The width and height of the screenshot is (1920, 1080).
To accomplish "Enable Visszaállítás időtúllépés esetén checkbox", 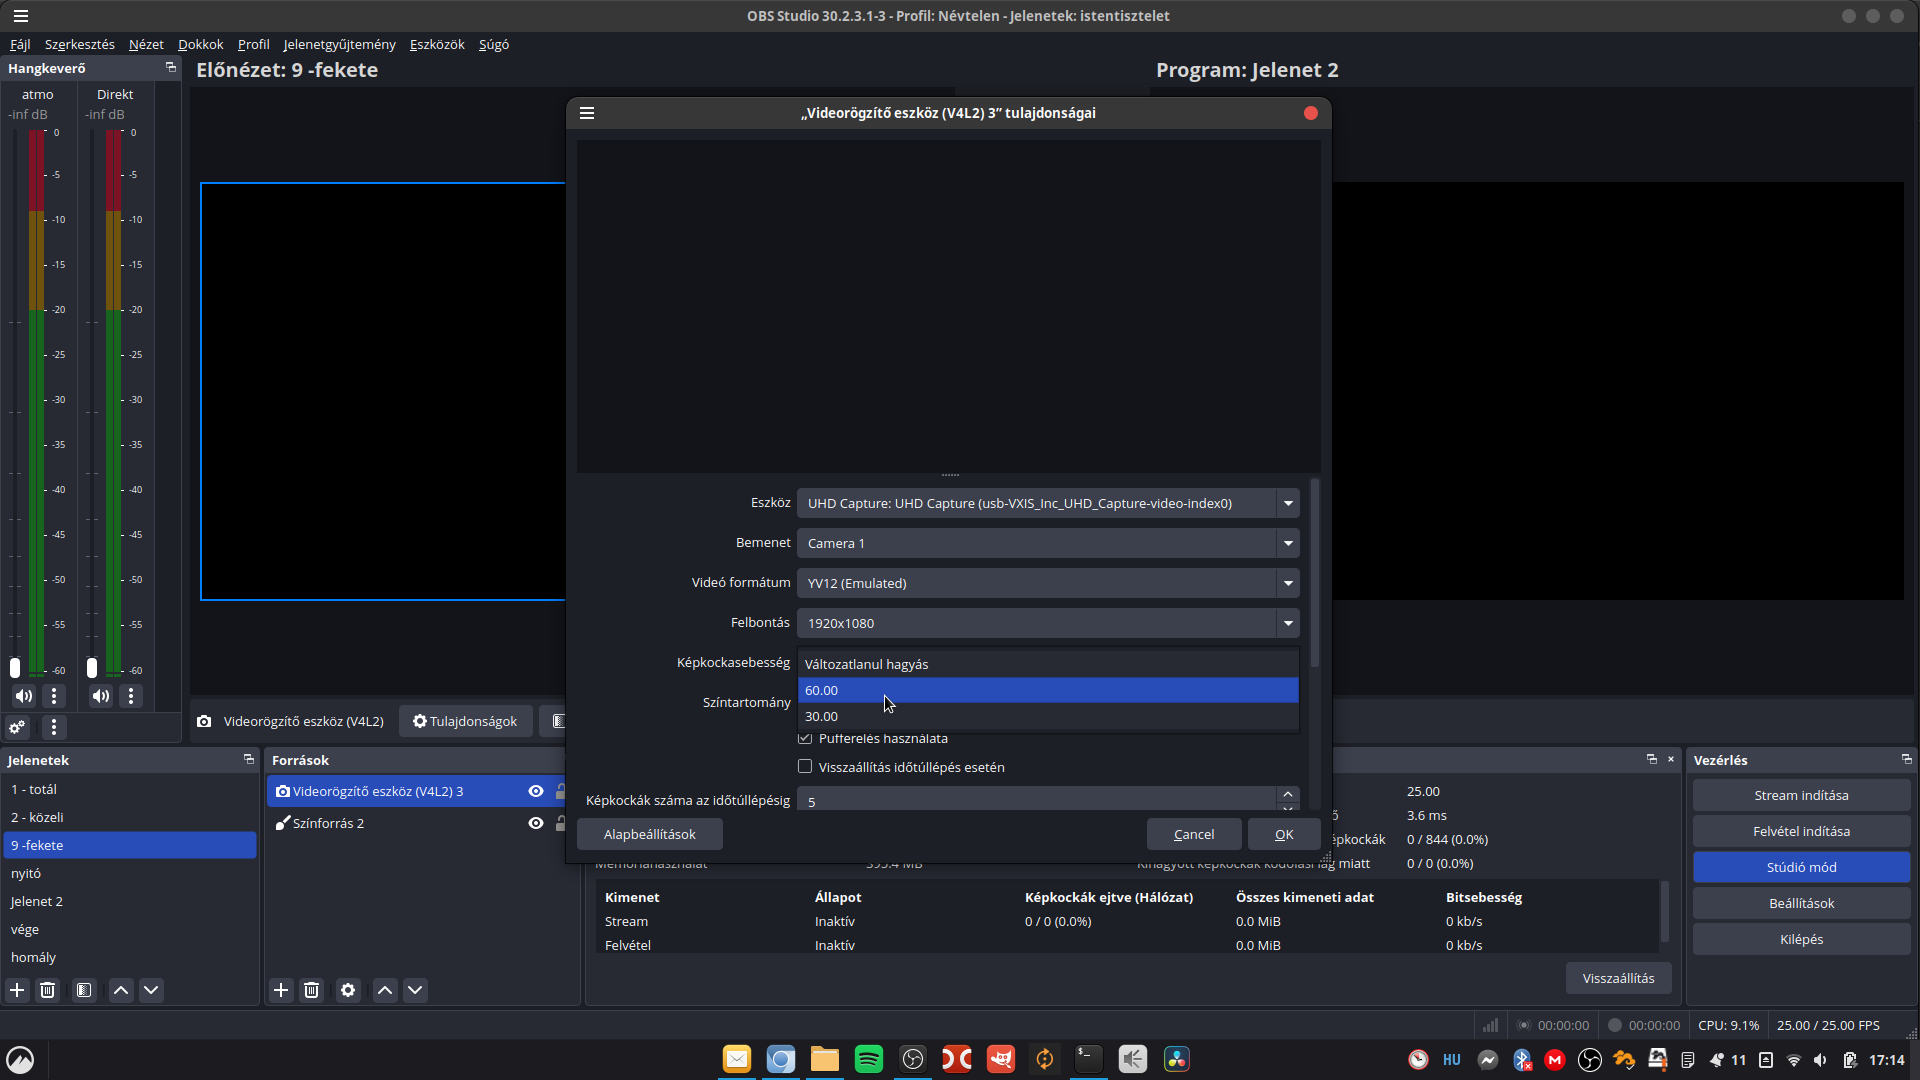I will (805, 767).
